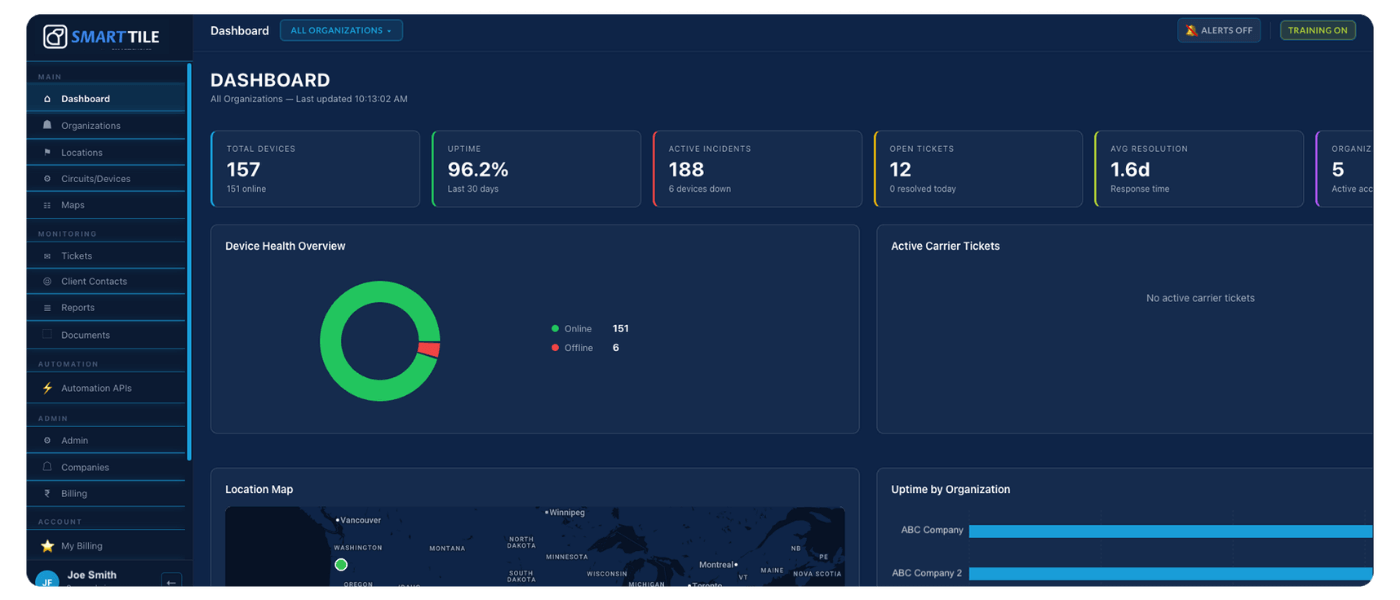Open My Billing via the star icon
The image size is (1400, 600).
pyautogui.click(x=46, y=545)
